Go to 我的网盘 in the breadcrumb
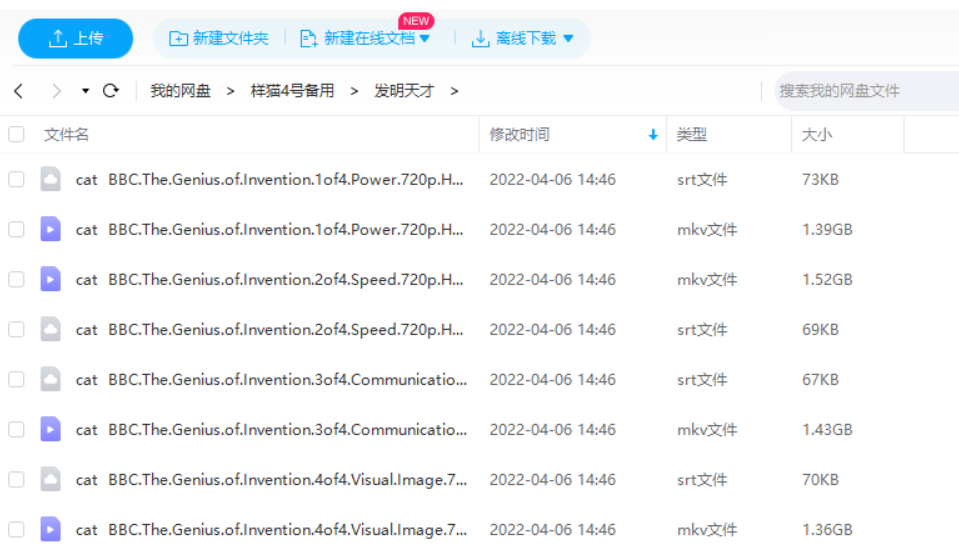The width and height of the screenshot is (959, 555). click(x=180, y=91)
